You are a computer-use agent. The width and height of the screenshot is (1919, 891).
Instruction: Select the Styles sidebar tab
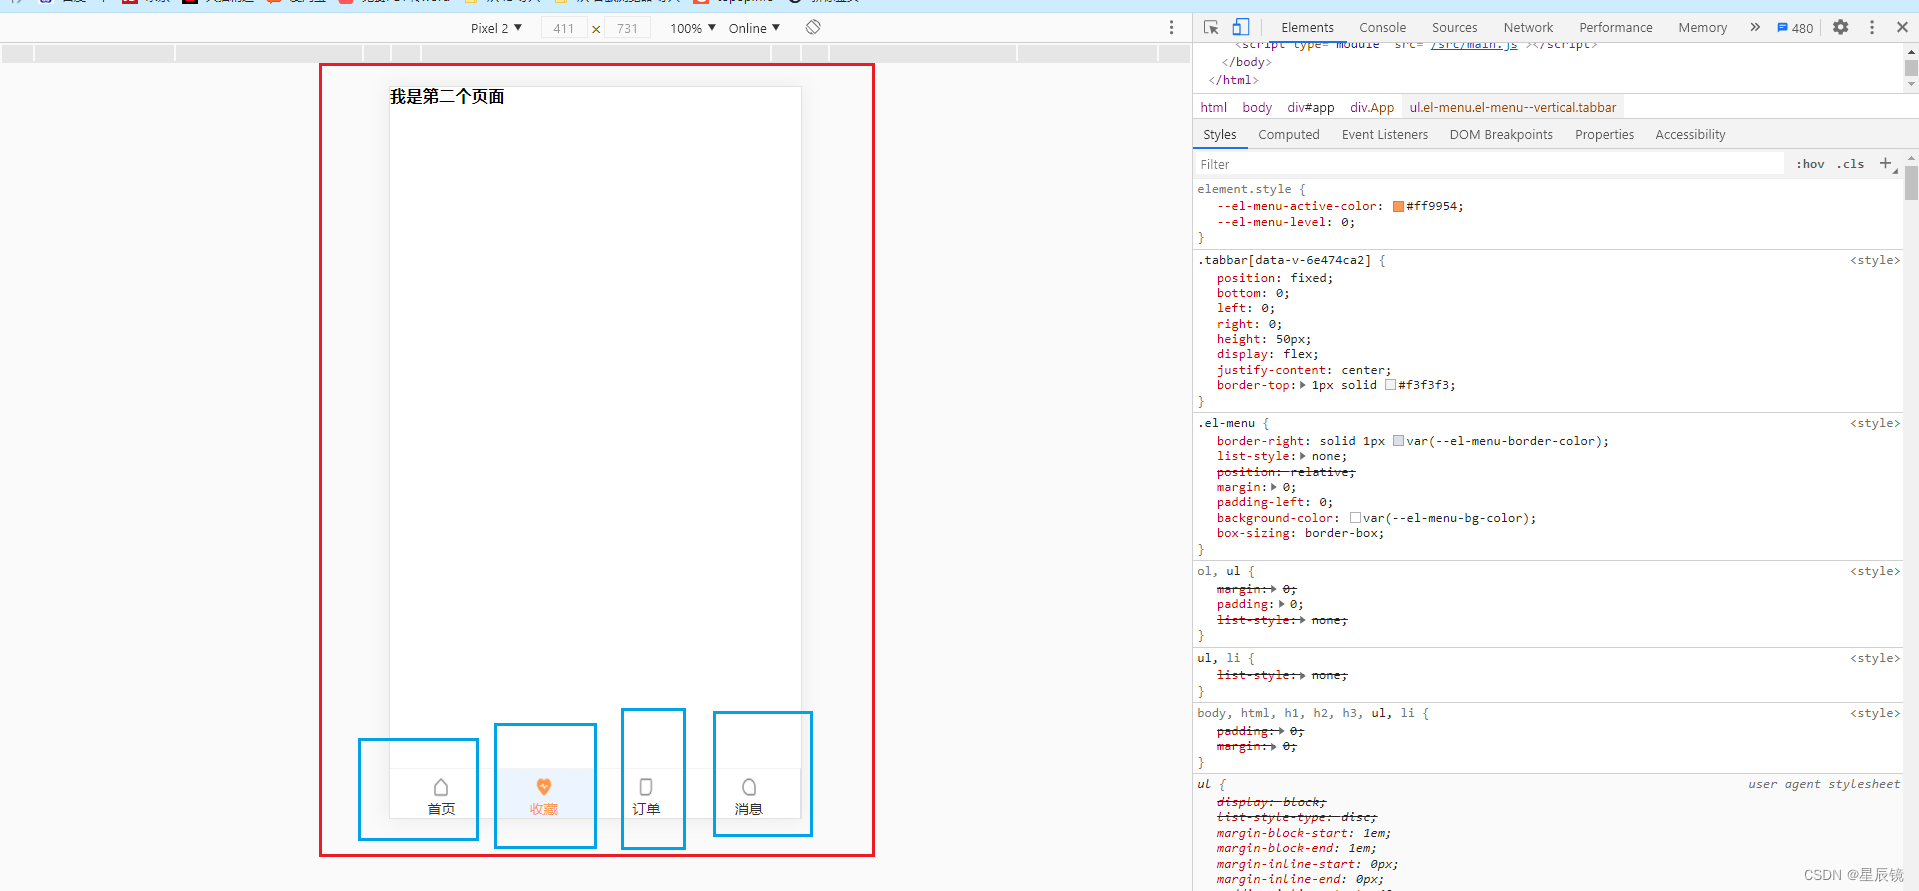click(x=1219, y=135)
